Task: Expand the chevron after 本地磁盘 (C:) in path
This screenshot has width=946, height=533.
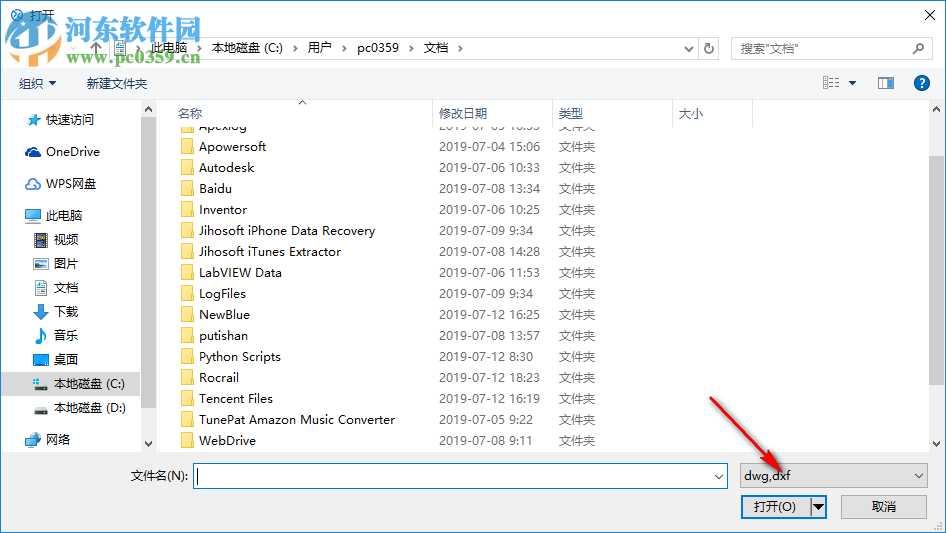Action: 295,48
